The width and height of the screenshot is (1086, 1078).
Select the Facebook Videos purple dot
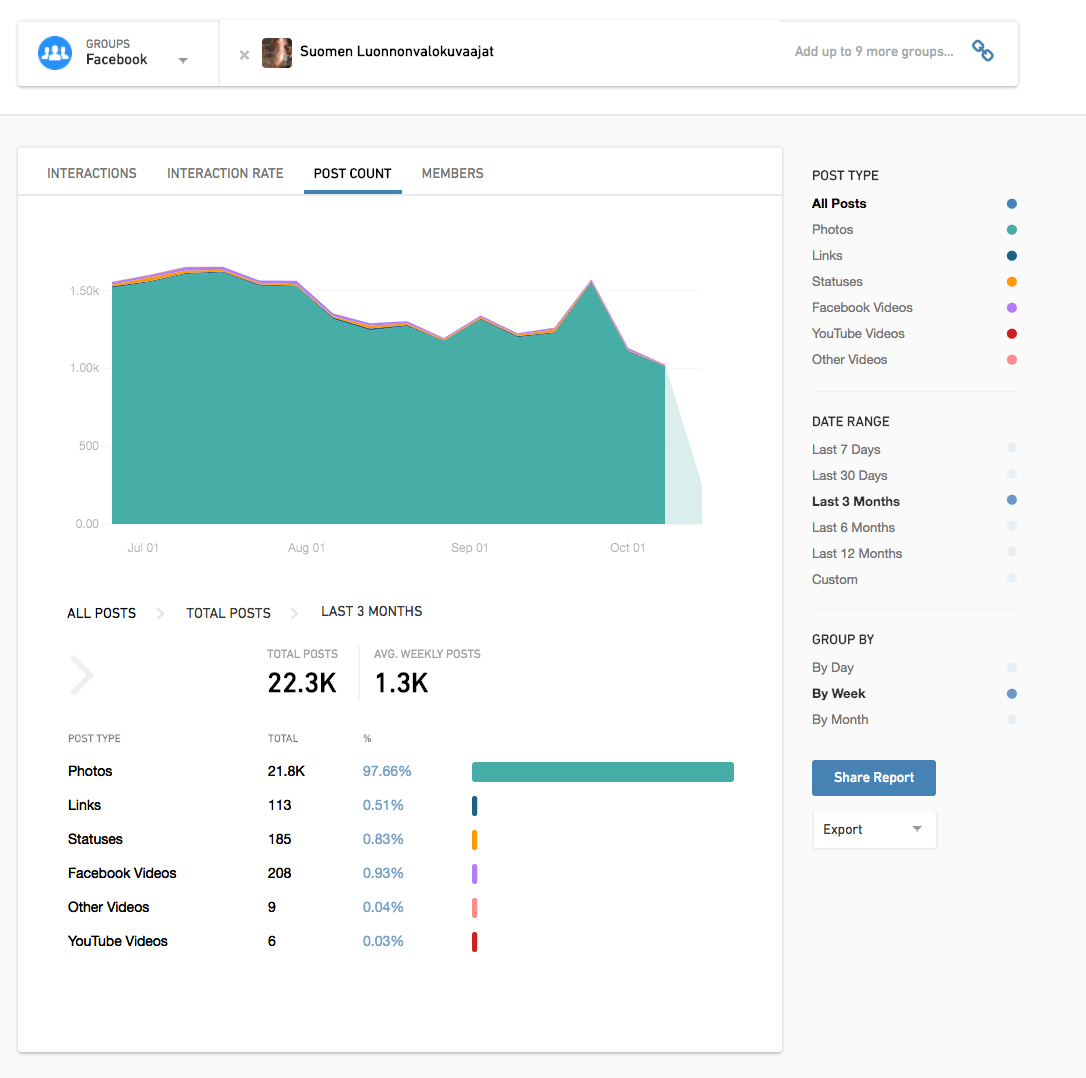1011,308
